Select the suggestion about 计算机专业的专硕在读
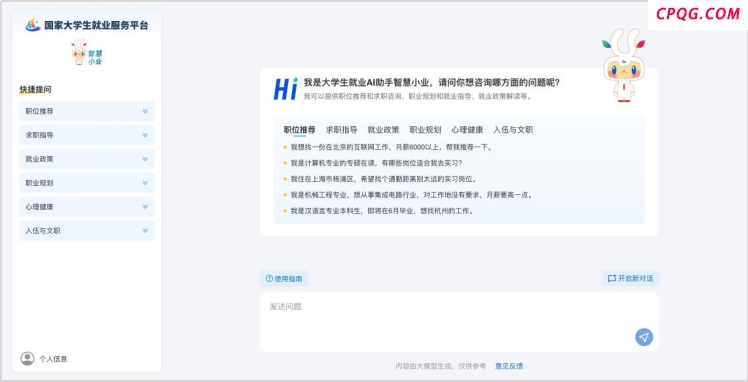 376,163
